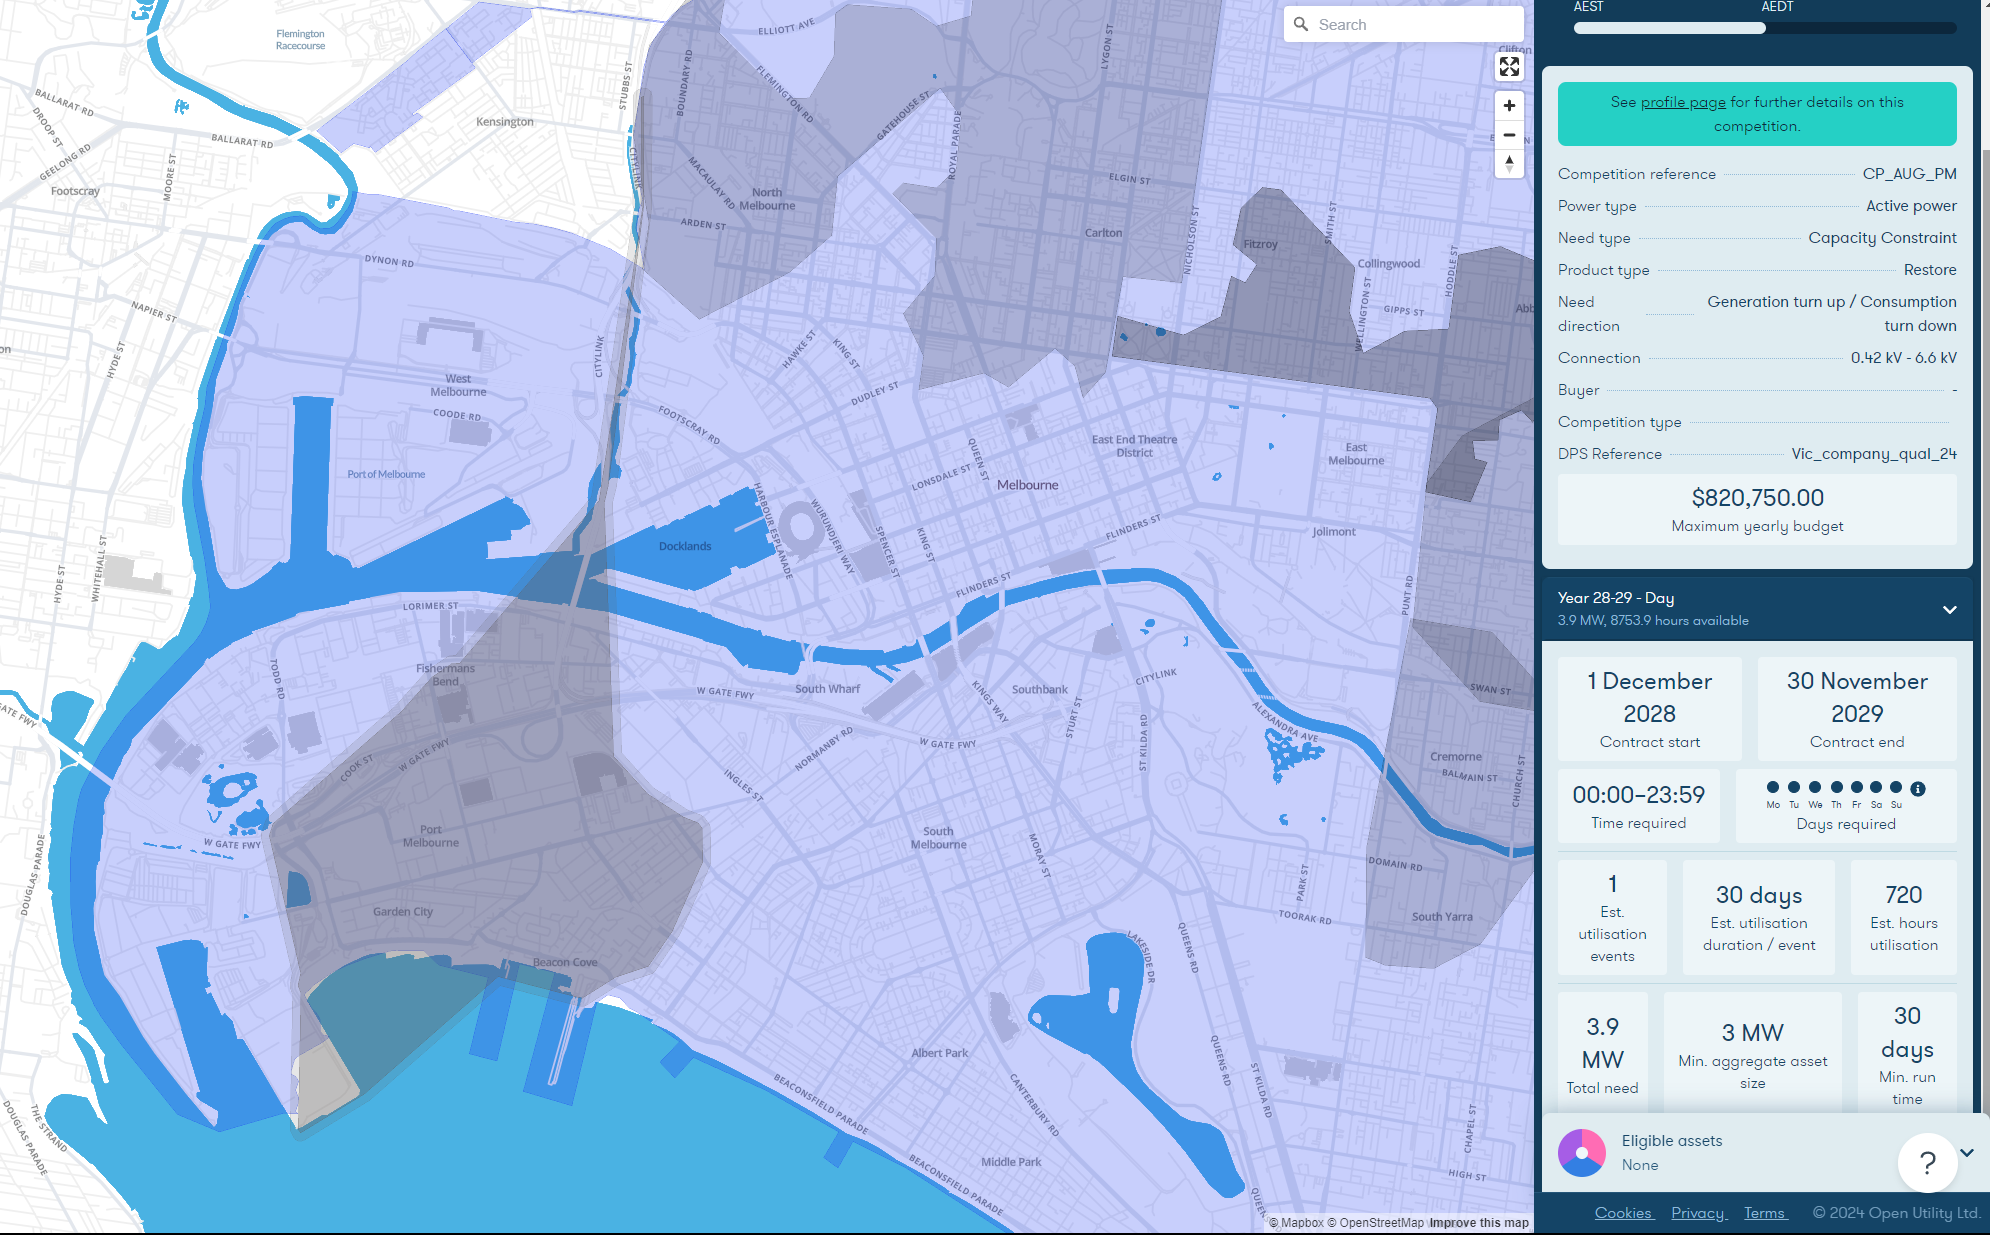Screen dimensions: 1990x1235
Task: Select the 1 December 2028 contract start card
Action: pos(1649,708)
